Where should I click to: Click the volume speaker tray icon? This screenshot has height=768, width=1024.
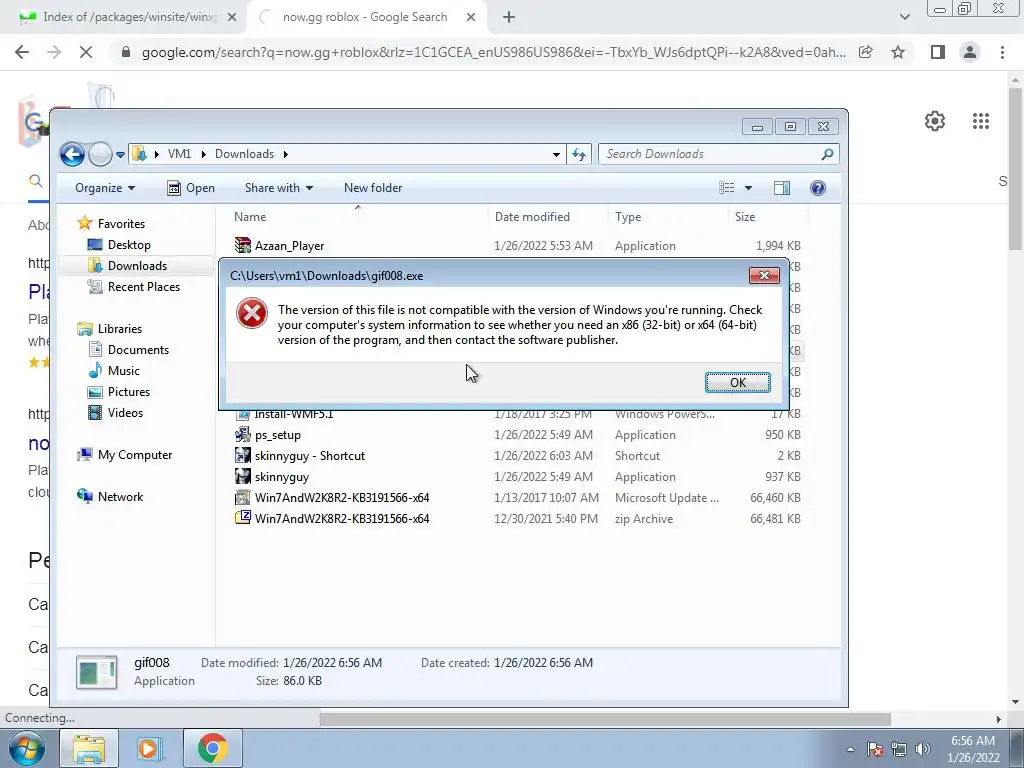pos(923,749)
